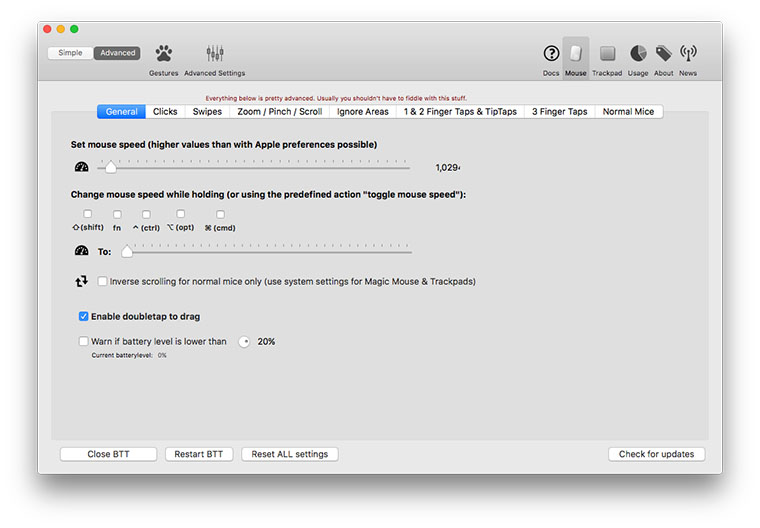This screenshot has height=528, width=760.
Task: Switch to Advanced mode
Action: tap(117, 53)
